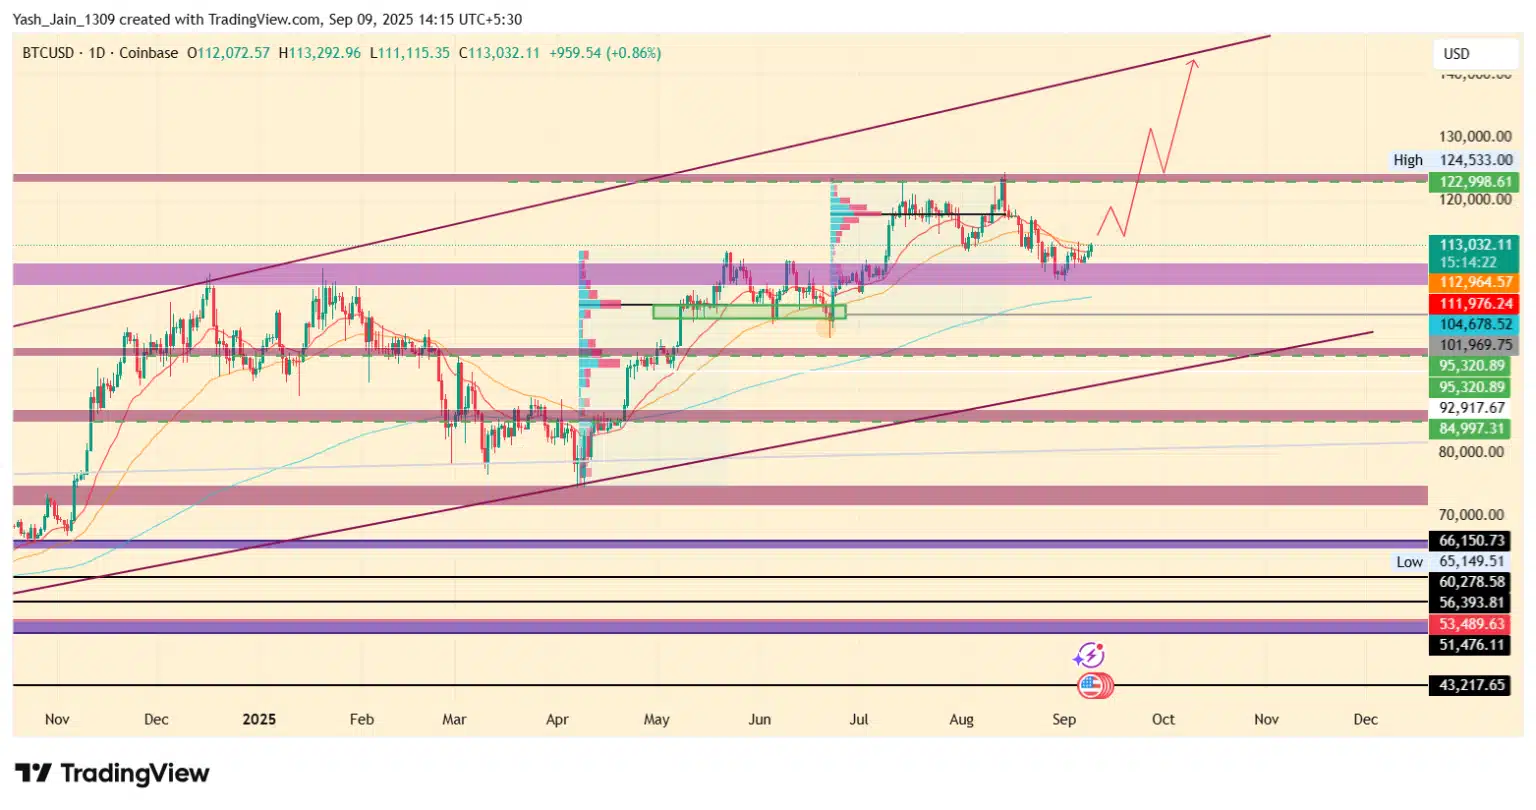Screen dimensions: 1536x810
Task: Click the 2025 label on time axis
Action: pos(259,720)
